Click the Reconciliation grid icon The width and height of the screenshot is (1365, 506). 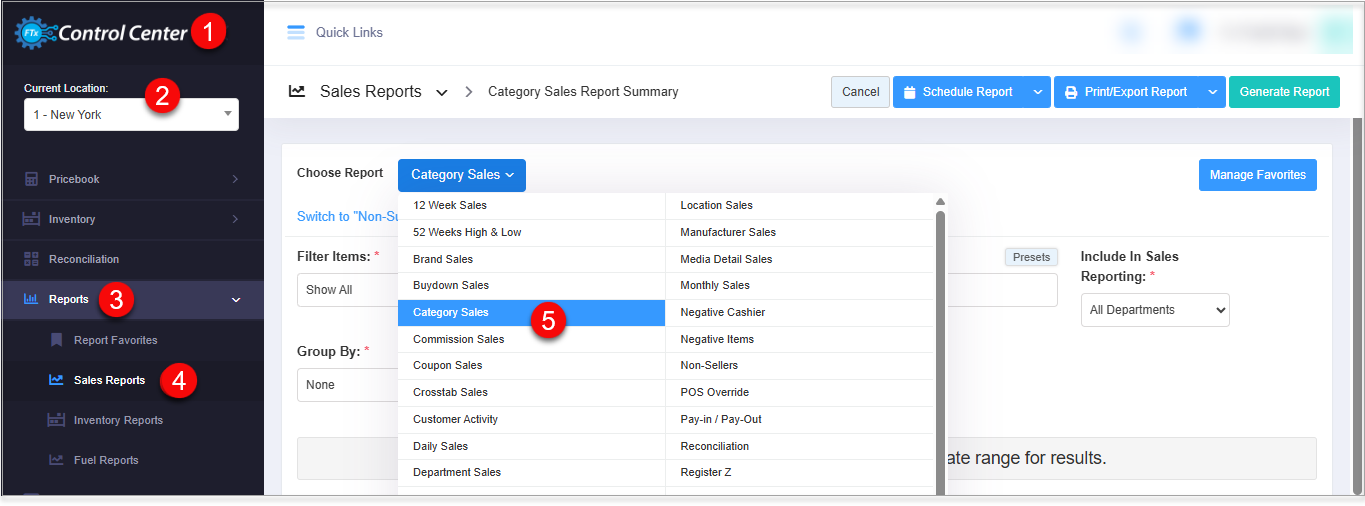pyautogui.click(x=30, y=259)
